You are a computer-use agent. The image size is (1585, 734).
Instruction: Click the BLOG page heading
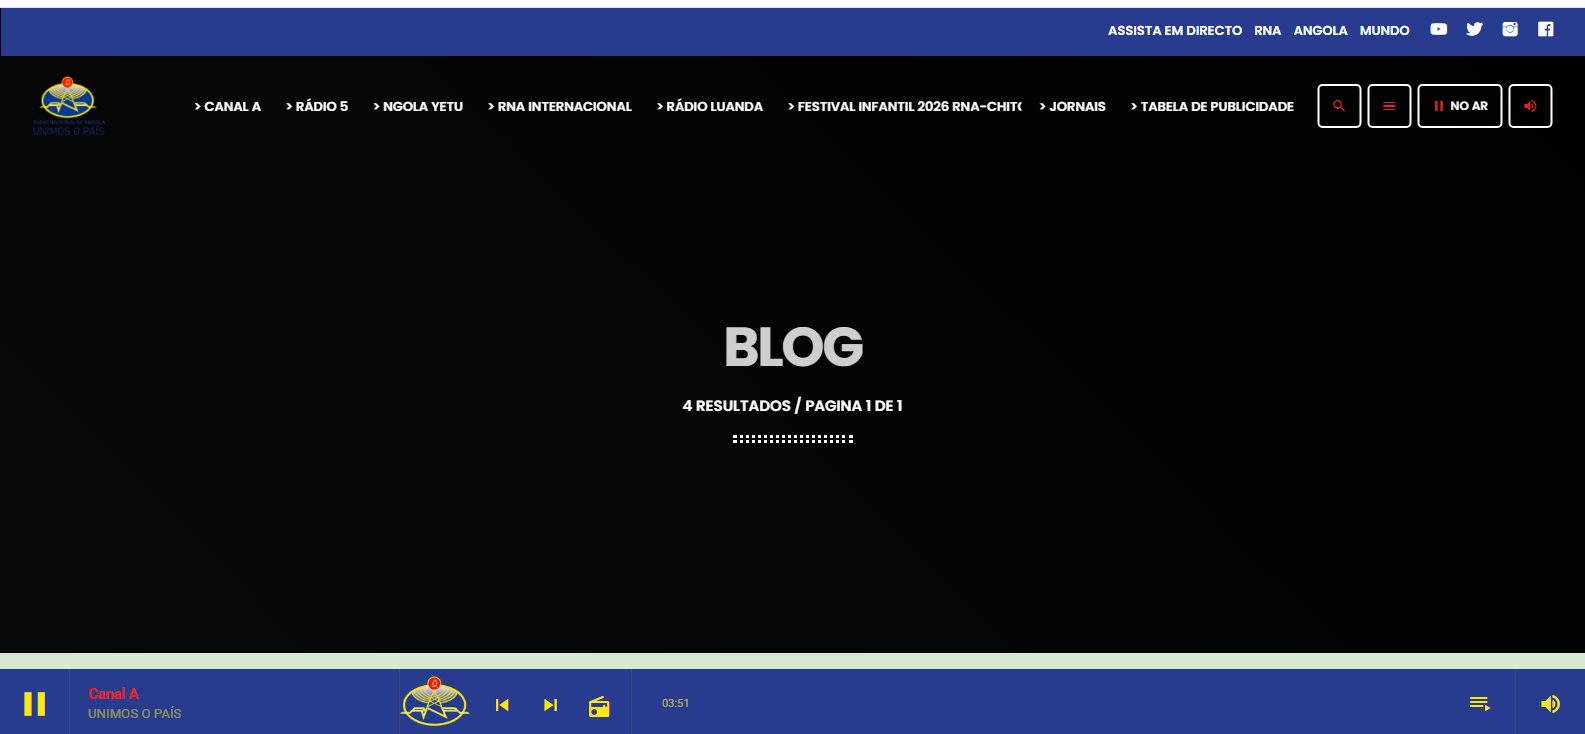794,347
